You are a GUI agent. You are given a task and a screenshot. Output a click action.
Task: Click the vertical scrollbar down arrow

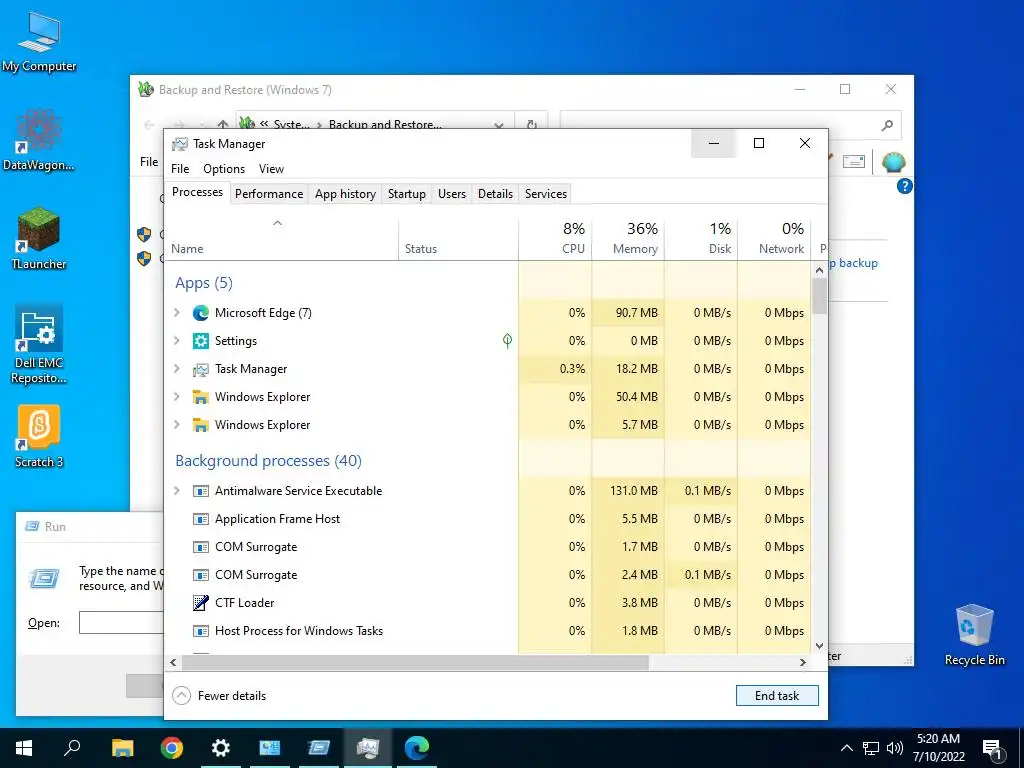coord(820,646)
